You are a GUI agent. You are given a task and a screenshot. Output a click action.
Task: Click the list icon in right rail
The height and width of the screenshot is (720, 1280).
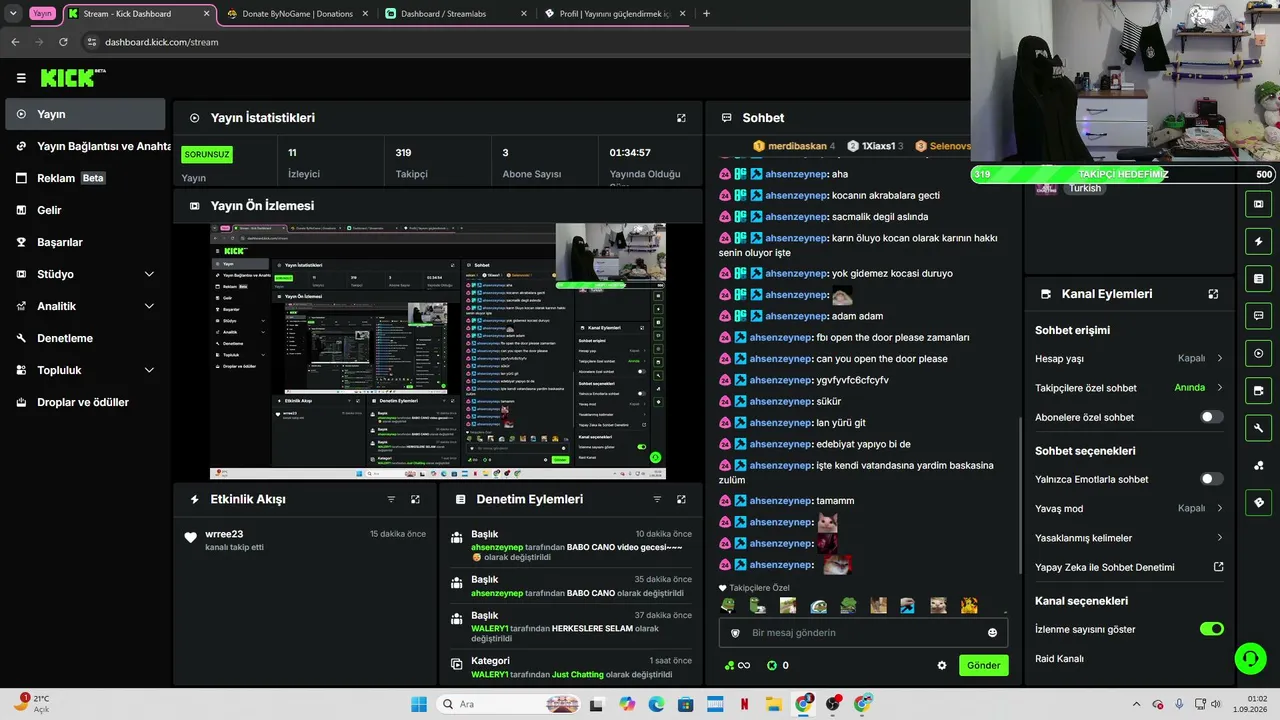pyautogui.click(x=1258, y=278)
